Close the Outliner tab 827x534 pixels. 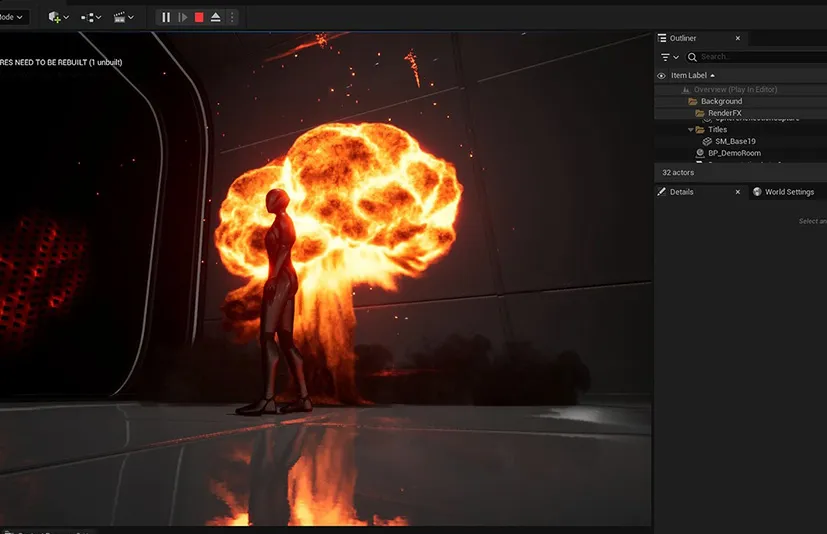pyautogui.click(x=738, y=38)
